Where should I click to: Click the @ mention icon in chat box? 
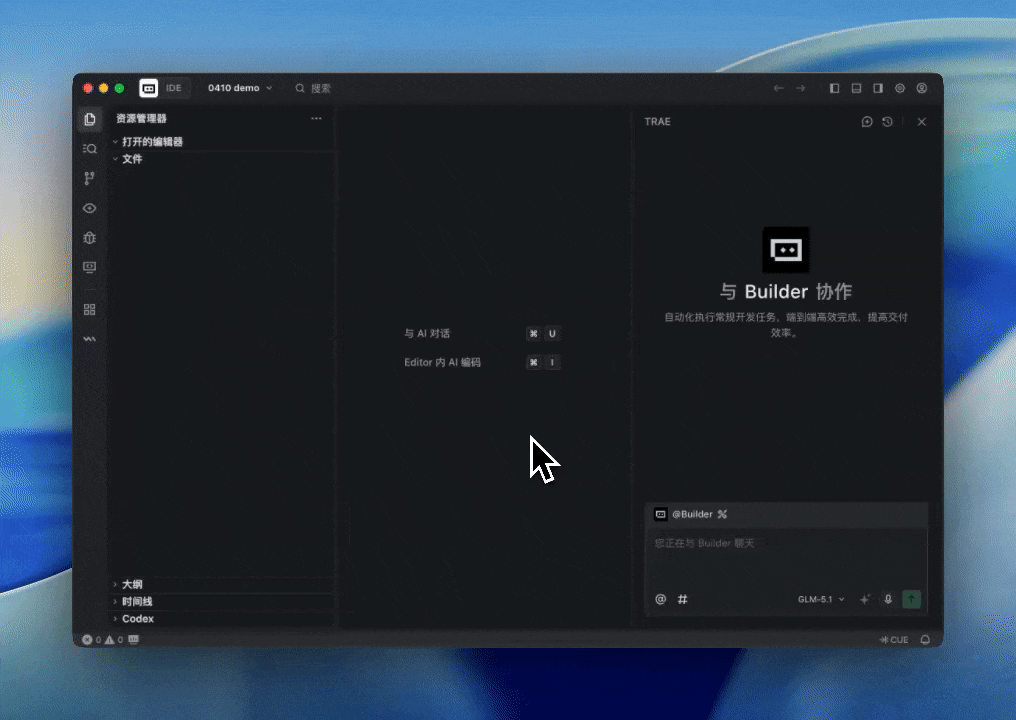[660, 599]
